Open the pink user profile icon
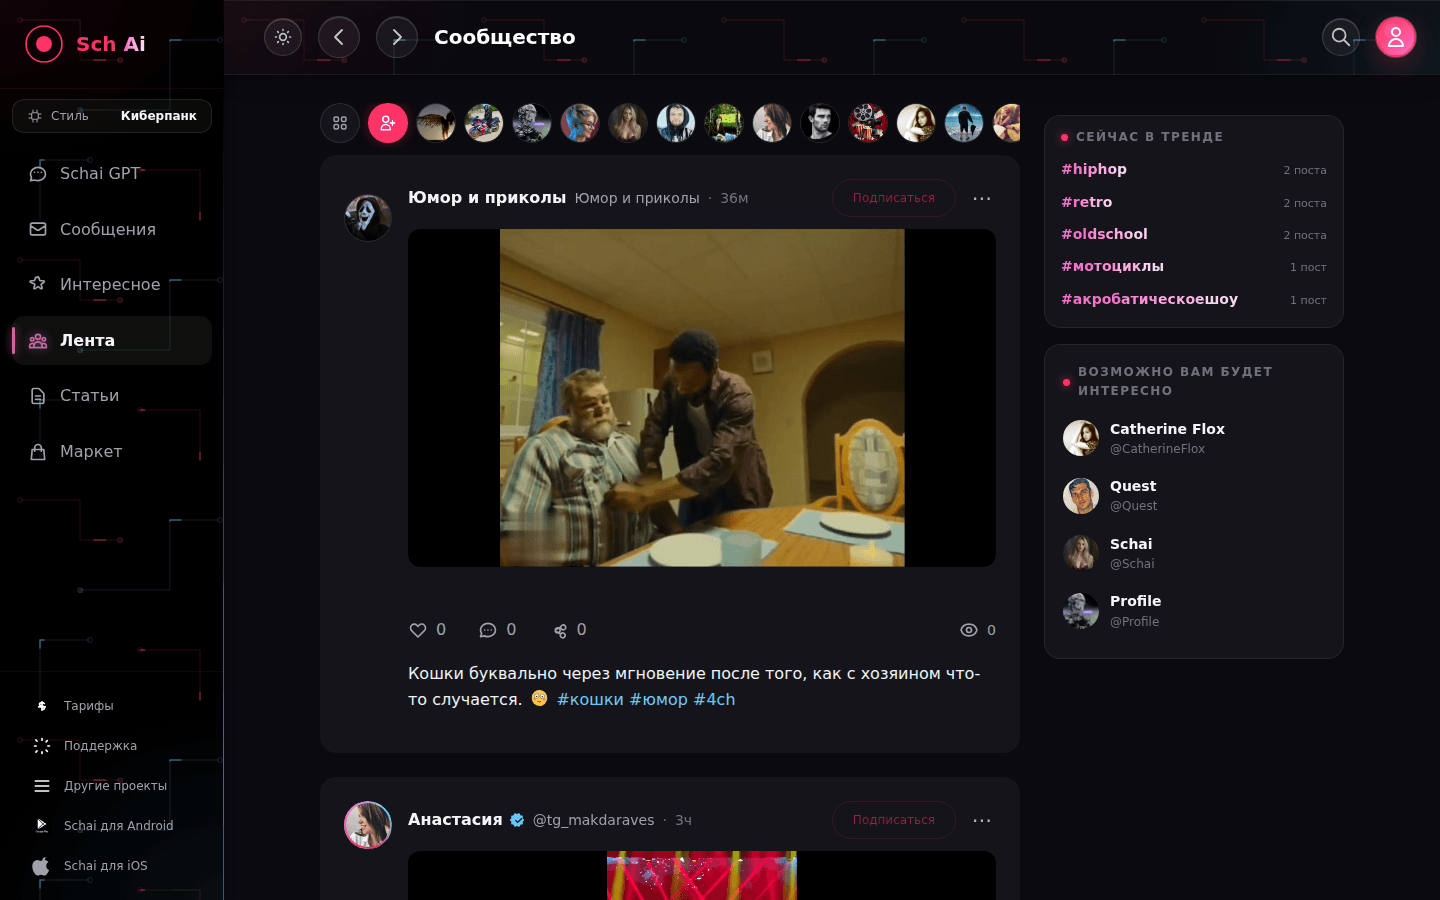Image resolution: width=1440 pixels, height=900 pixels. [x=1396, y=37]
